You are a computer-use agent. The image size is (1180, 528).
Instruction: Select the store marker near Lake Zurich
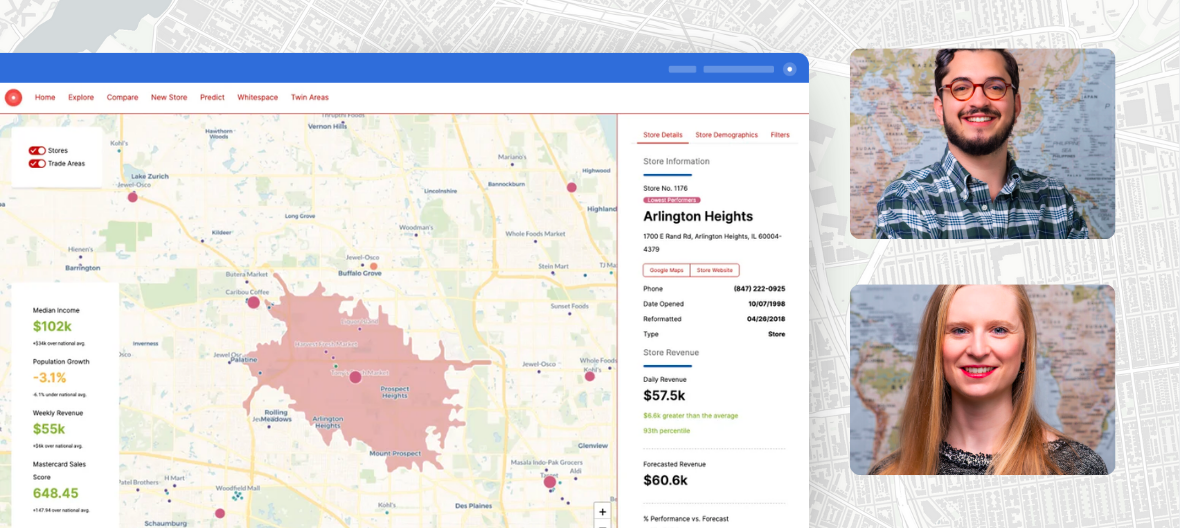pyautogui.click(x=132, y=197)
